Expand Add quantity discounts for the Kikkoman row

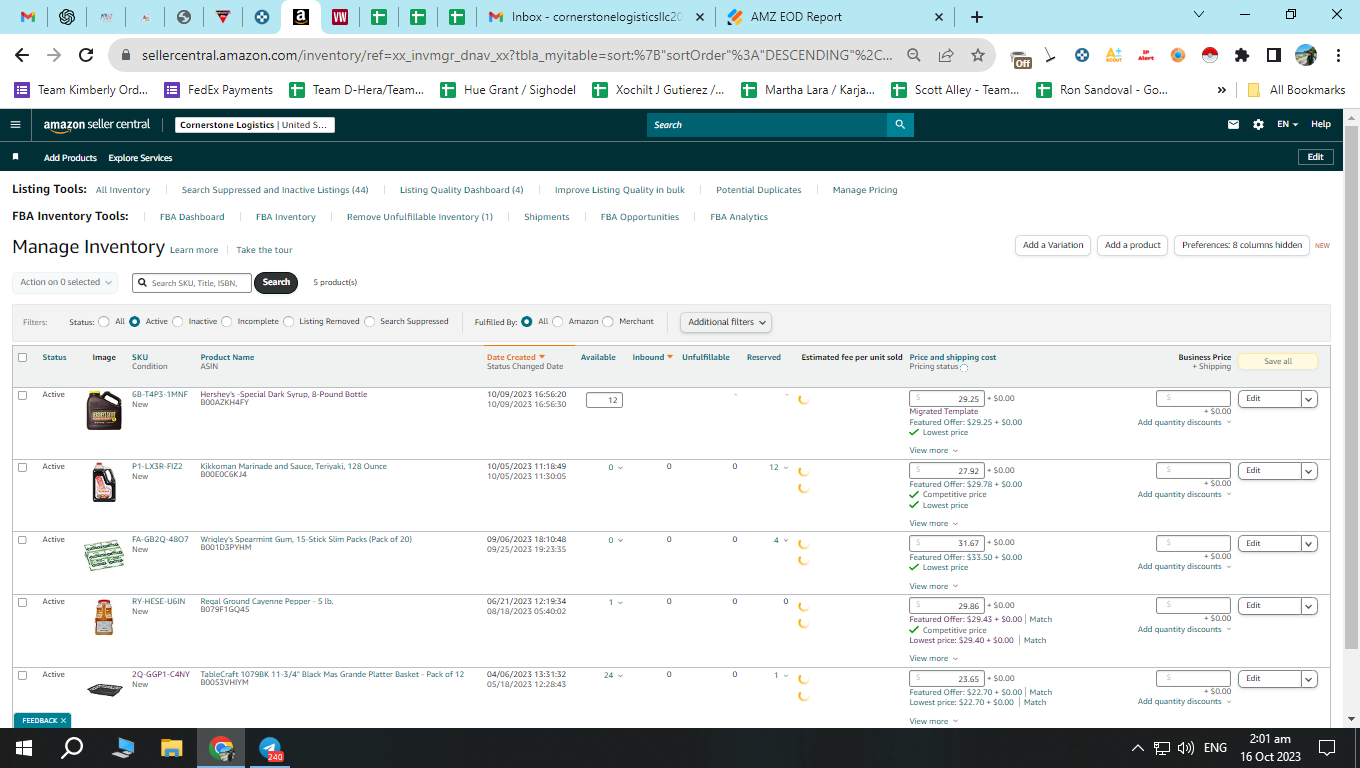[x=1184, y=495]
